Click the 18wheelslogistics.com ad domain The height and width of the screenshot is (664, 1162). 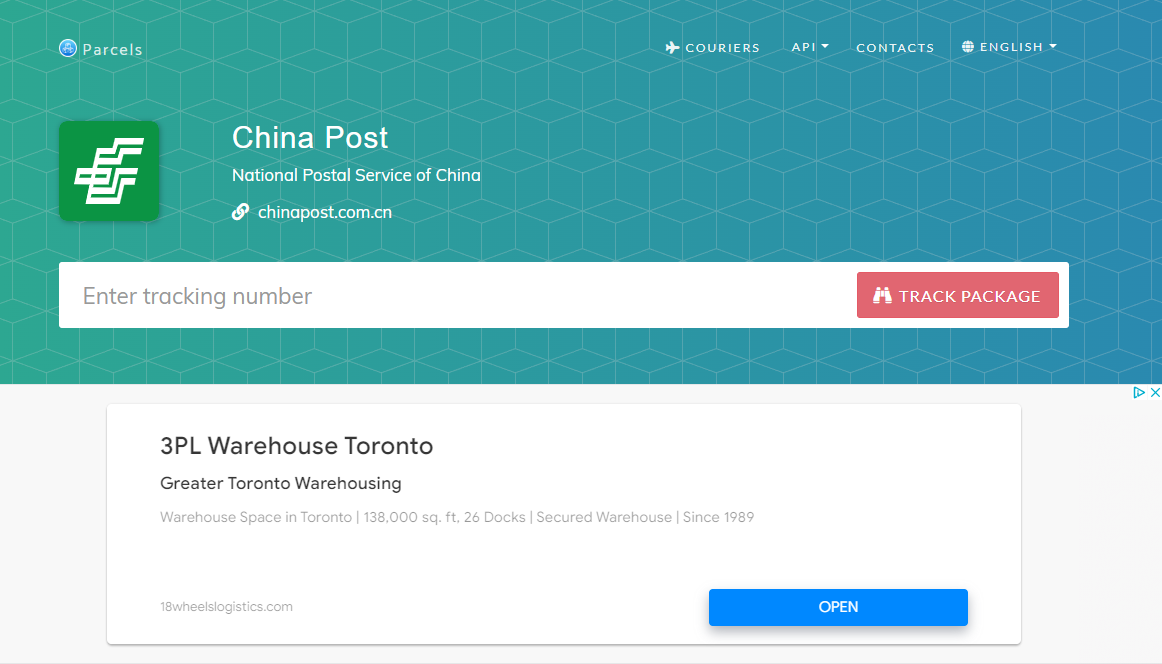point(226,607)
